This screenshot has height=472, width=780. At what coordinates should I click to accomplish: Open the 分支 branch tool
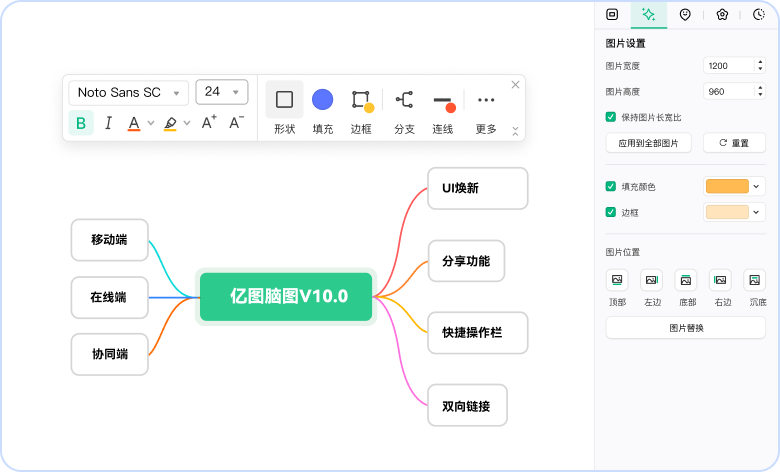(404, 108)
